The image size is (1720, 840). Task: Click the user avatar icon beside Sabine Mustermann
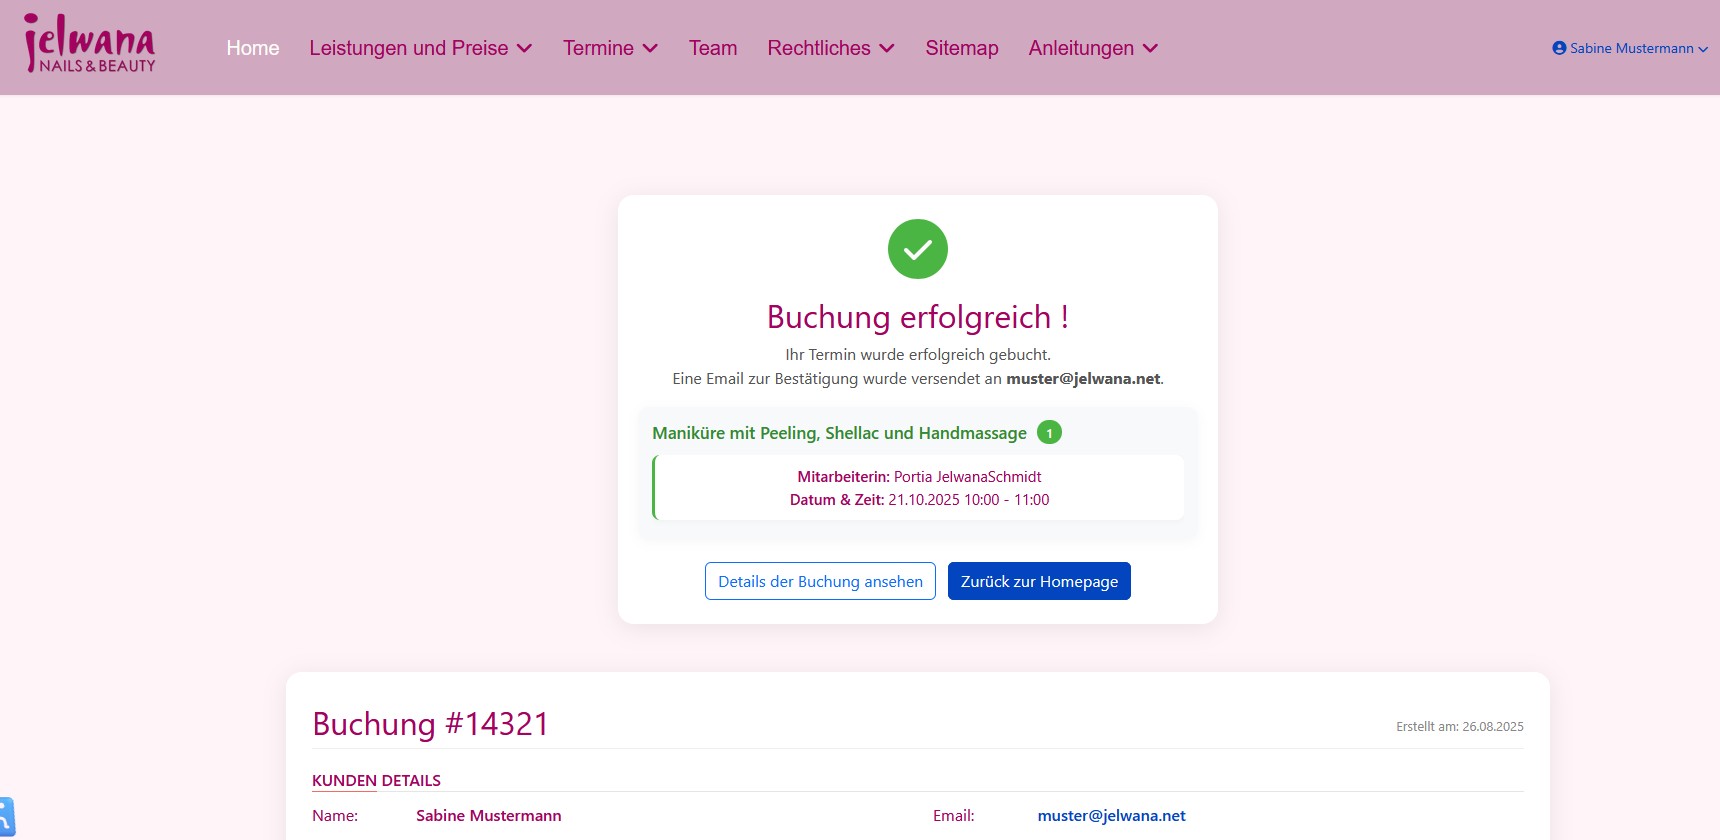tap(1559, 48)
